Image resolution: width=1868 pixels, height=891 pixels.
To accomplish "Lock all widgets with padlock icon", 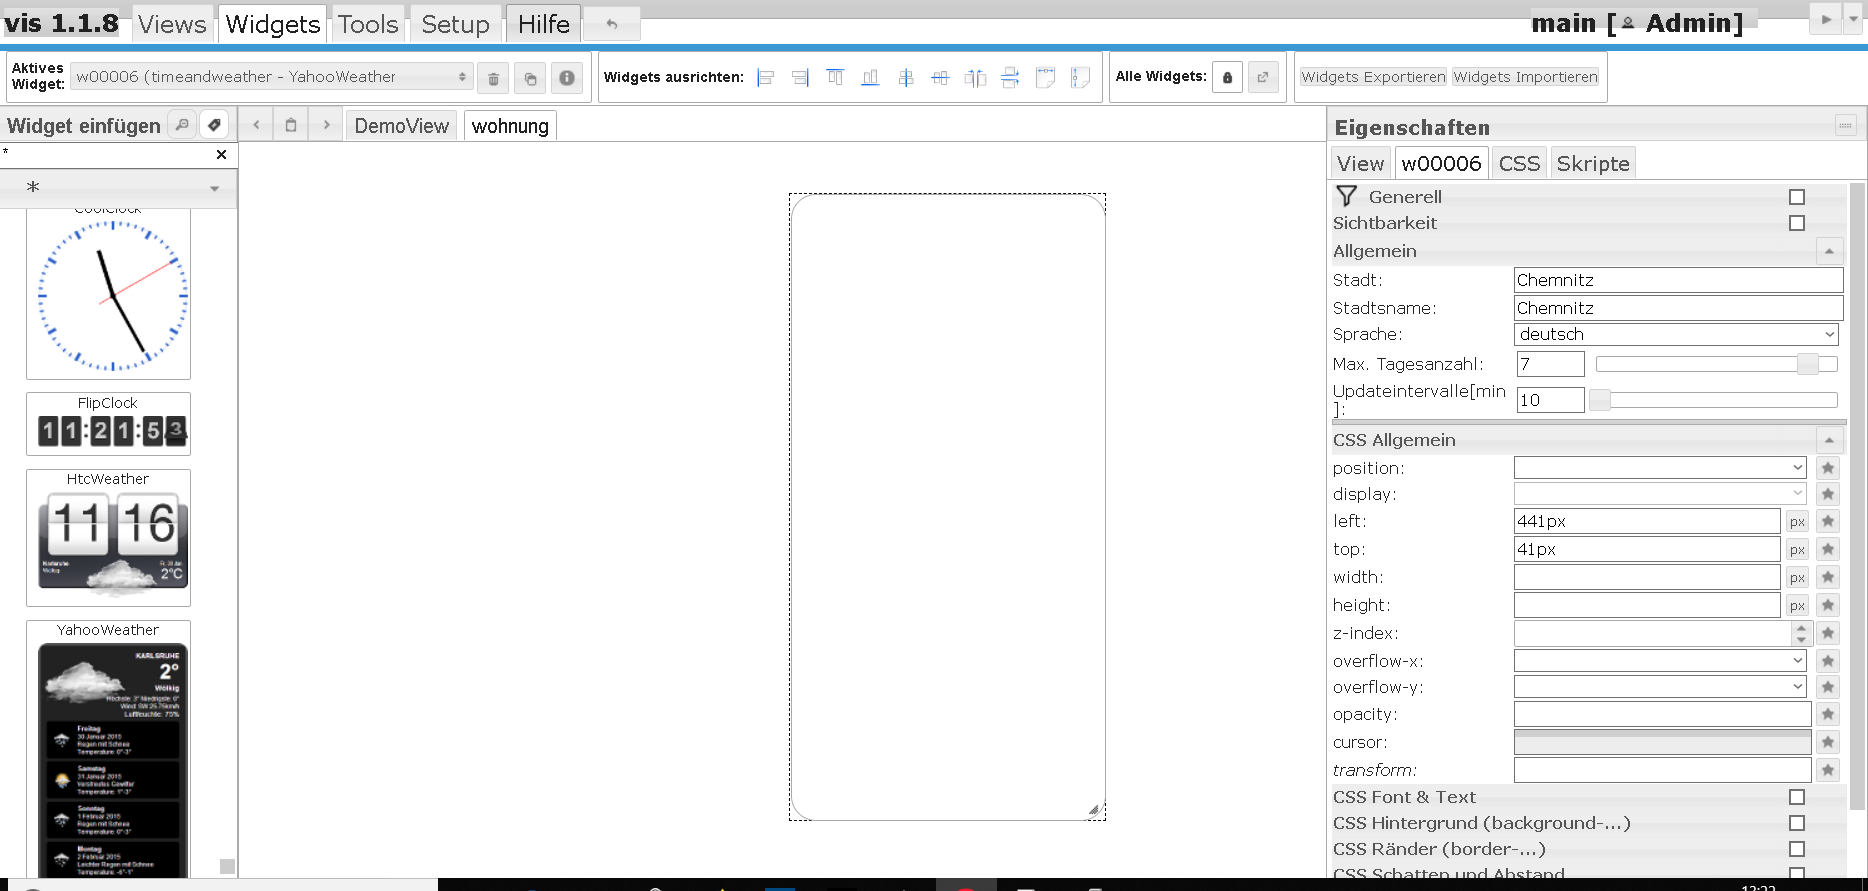I will click(x=1227, y=78).
